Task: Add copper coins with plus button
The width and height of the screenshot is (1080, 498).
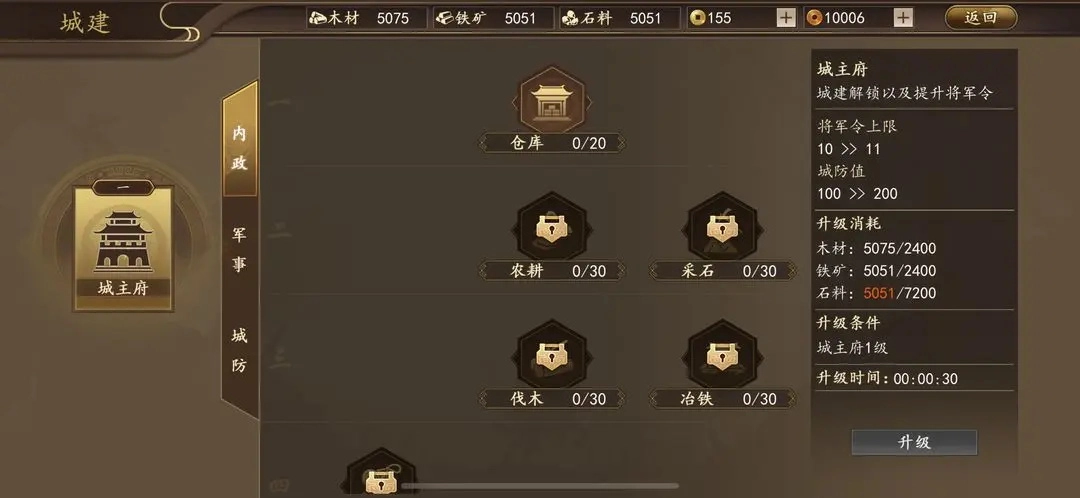Action: tap(904, 19)
